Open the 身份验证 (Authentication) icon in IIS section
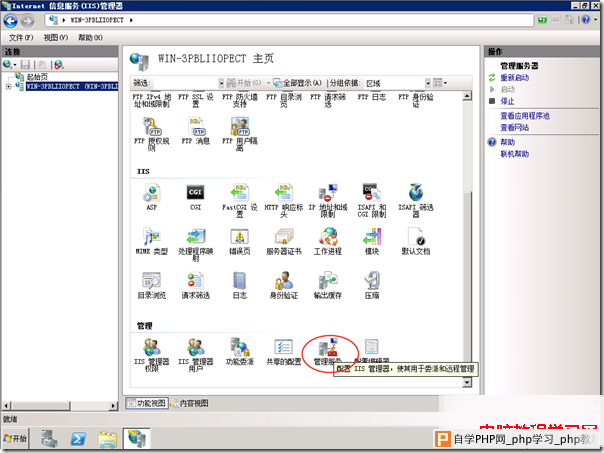The width and height of the screenshot is (604, 453). (283, 283)
